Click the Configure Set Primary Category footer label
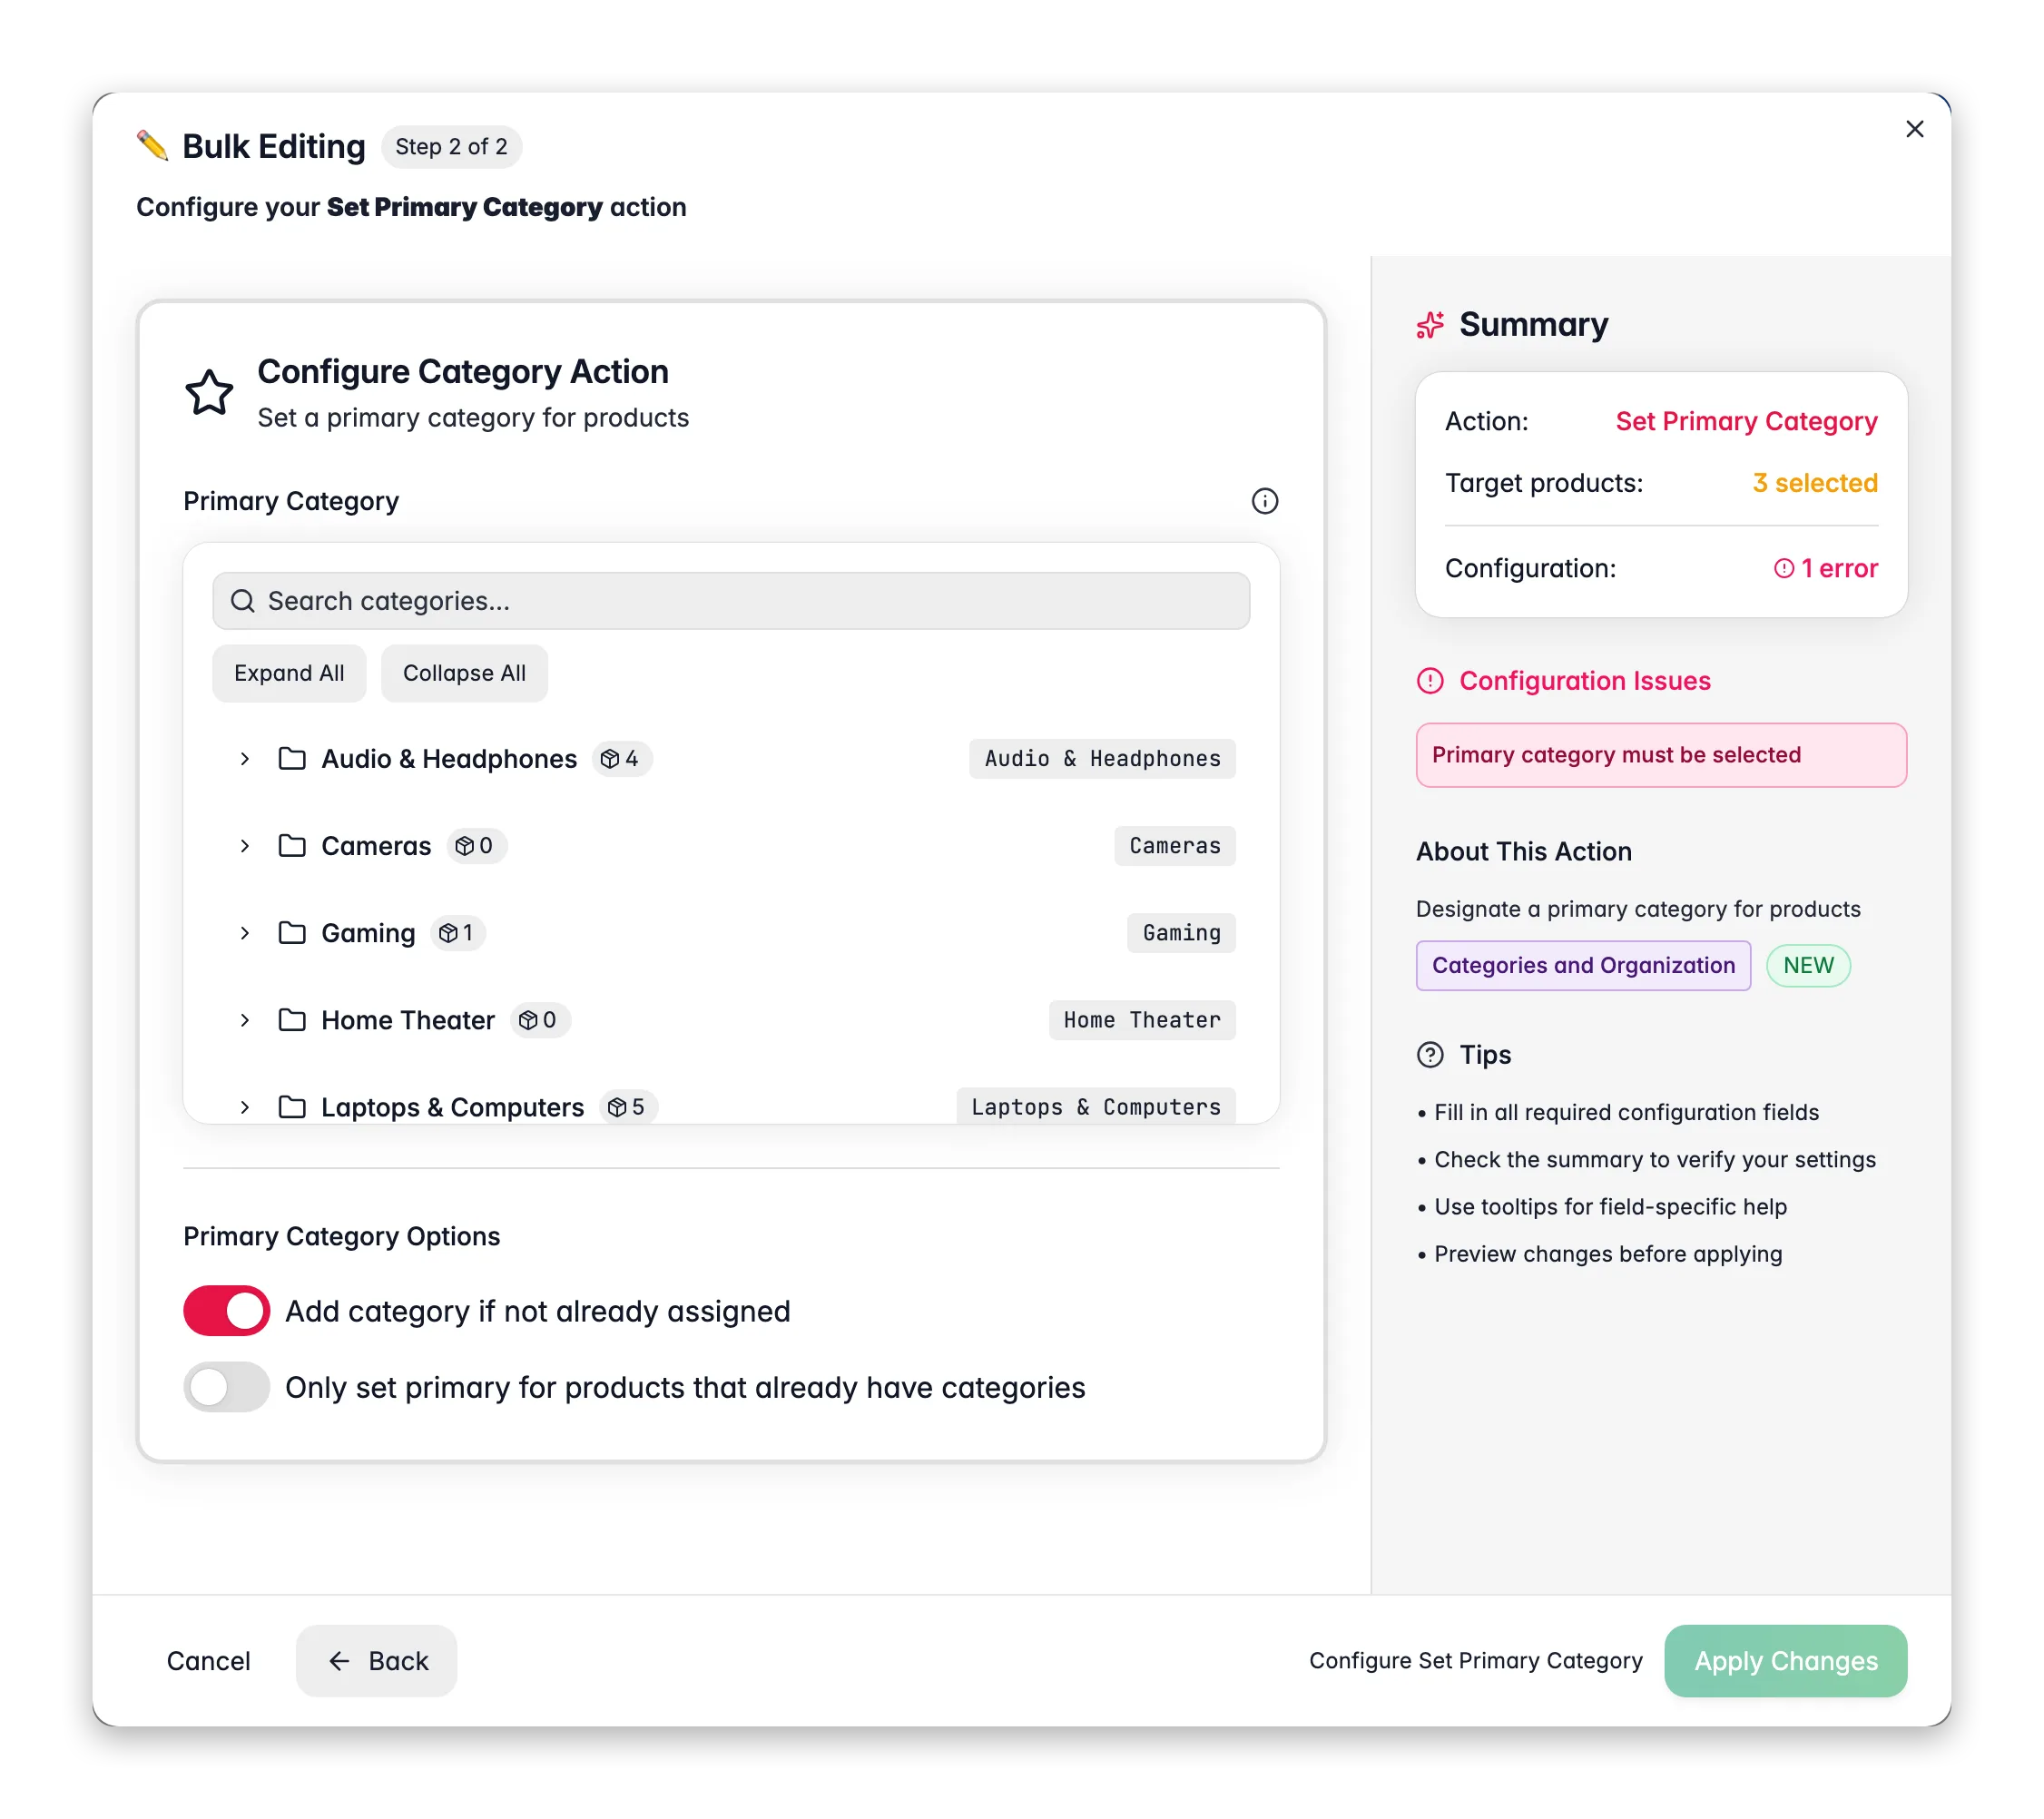2044x1819 pixels. pos(1475,1661)
